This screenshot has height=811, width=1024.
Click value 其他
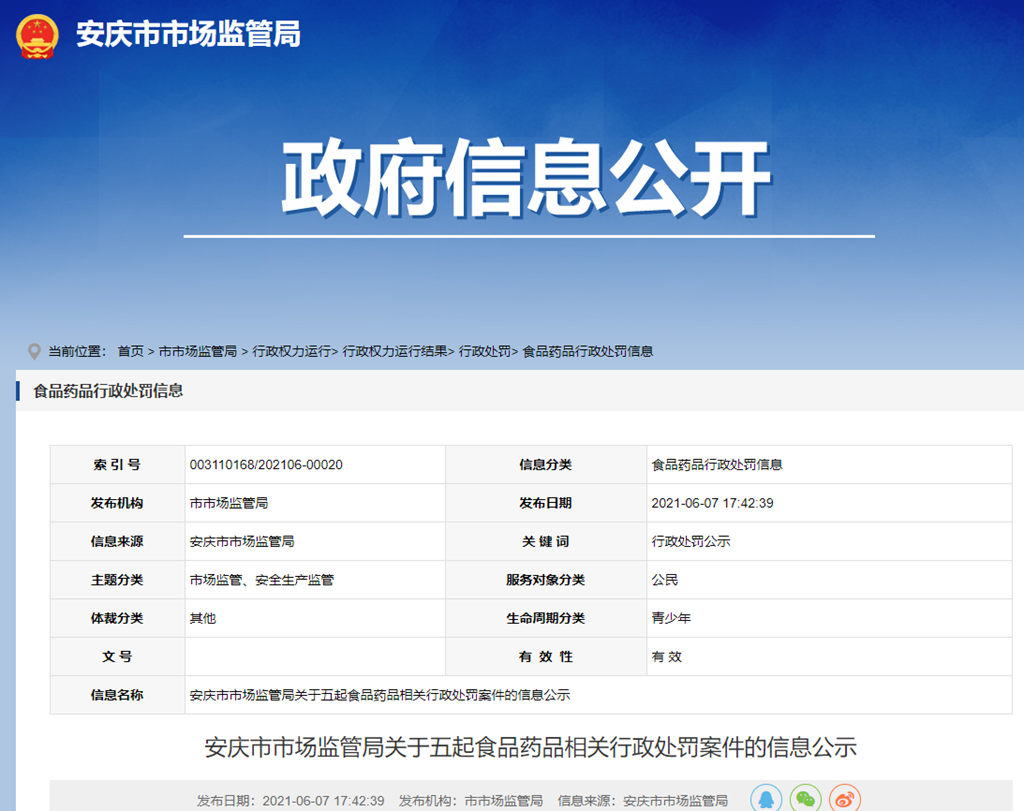[x=202, y=618]
